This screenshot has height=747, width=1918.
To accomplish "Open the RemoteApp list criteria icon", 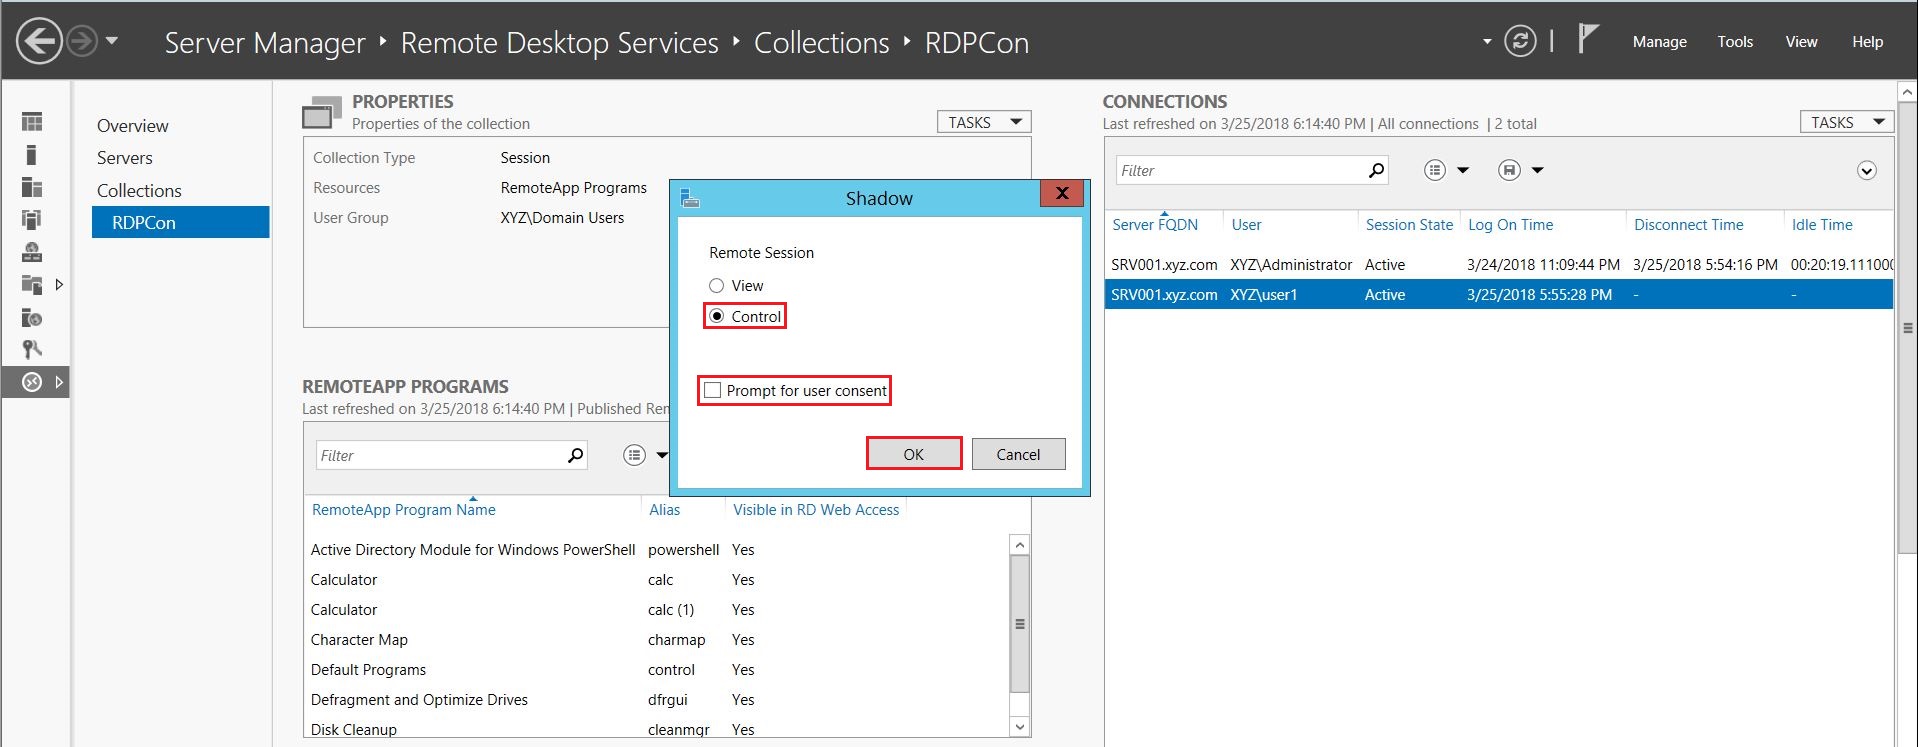I will [x=634, y=455].
